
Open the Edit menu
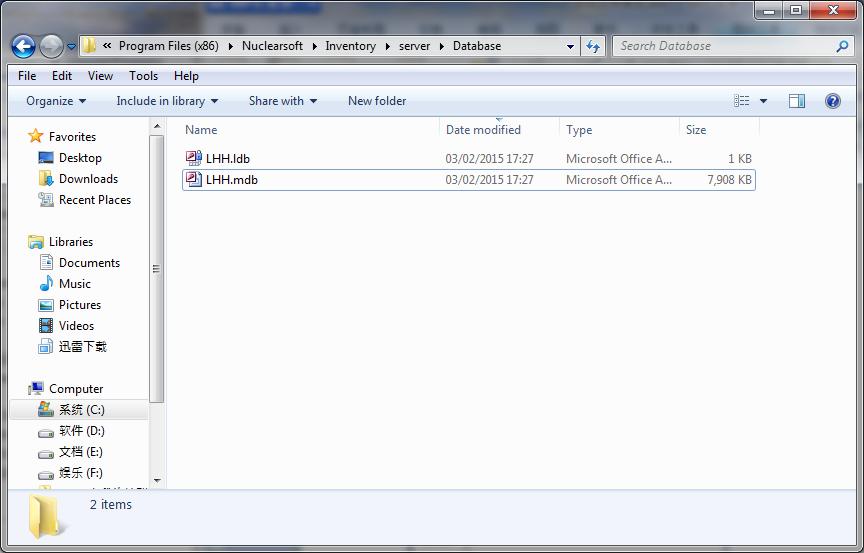coord(62,76)
